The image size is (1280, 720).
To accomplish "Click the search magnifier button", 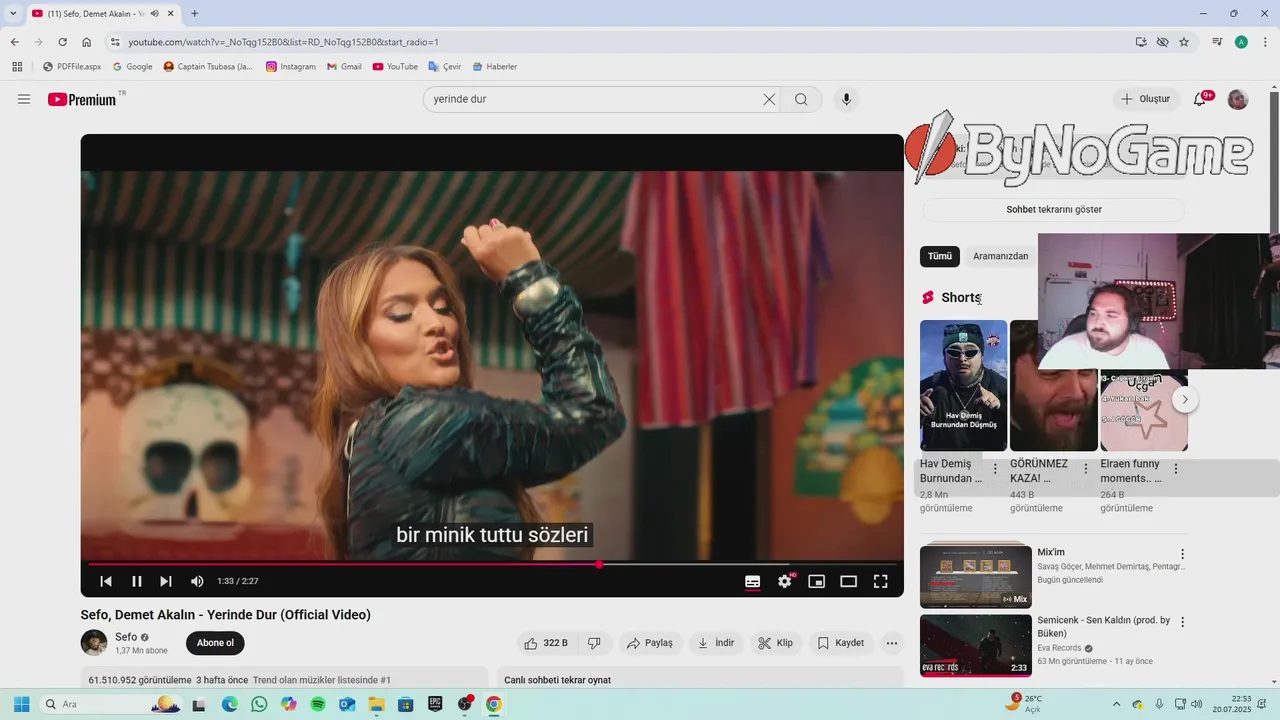I will click(801, 99).
